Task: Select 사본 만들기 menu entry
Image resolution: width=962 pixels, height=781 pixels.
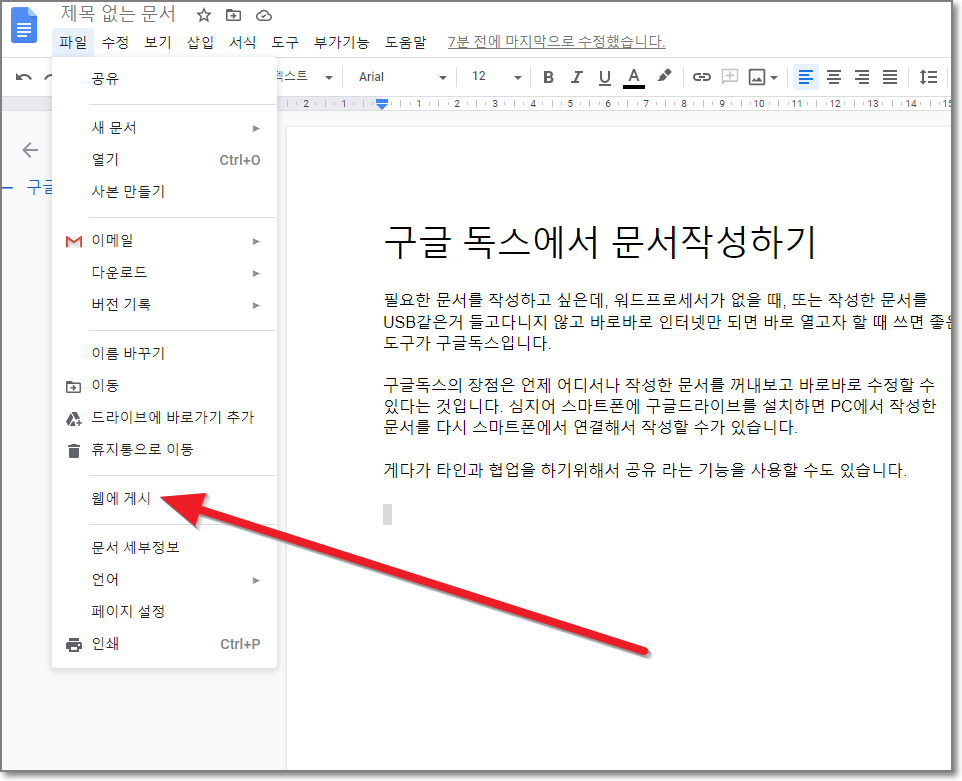Action: click(x=164, y=191)
